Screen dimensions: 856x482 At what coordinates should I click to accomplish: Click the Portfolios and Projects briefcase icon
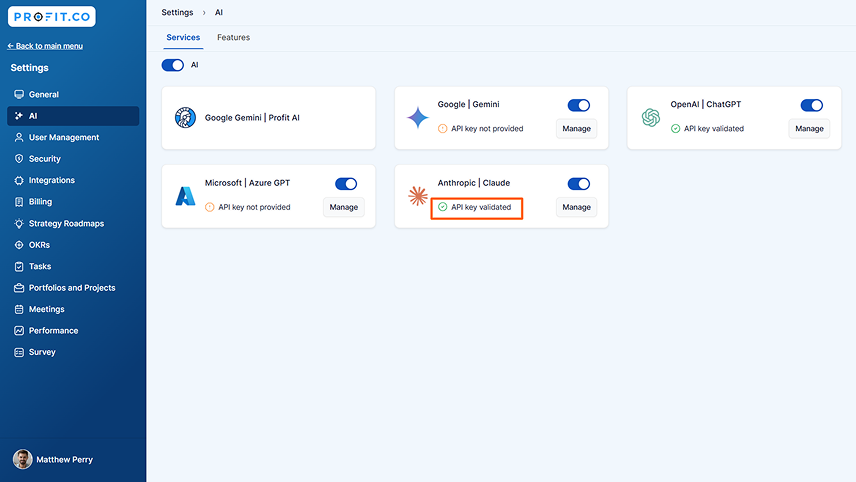pos(19,288)
